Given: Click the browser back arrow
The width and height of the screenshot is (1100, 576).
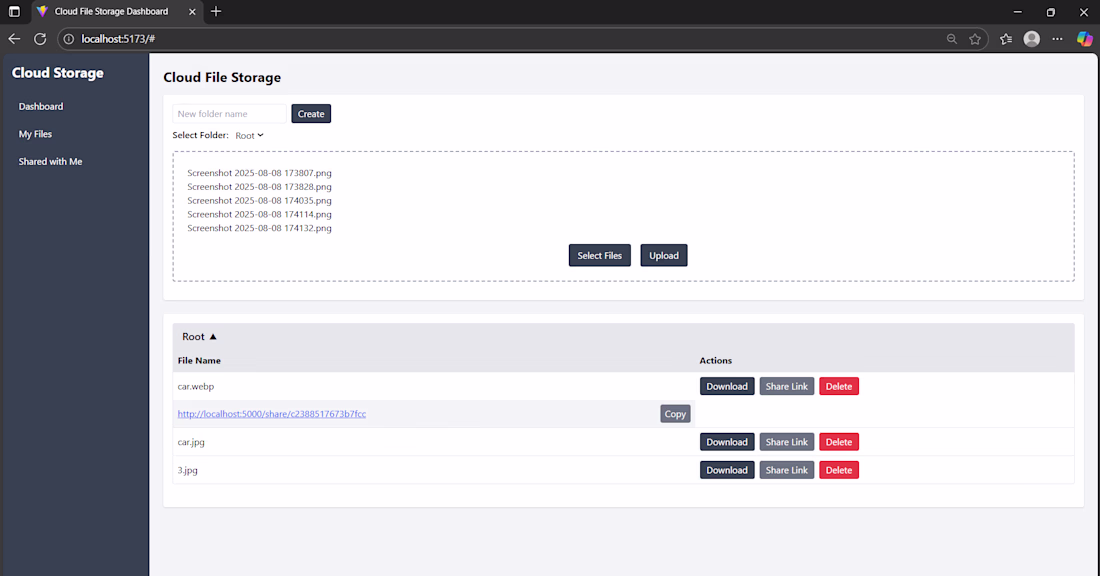Looking at the screenshot, I should pyautogui.click(x=14, y=39).
